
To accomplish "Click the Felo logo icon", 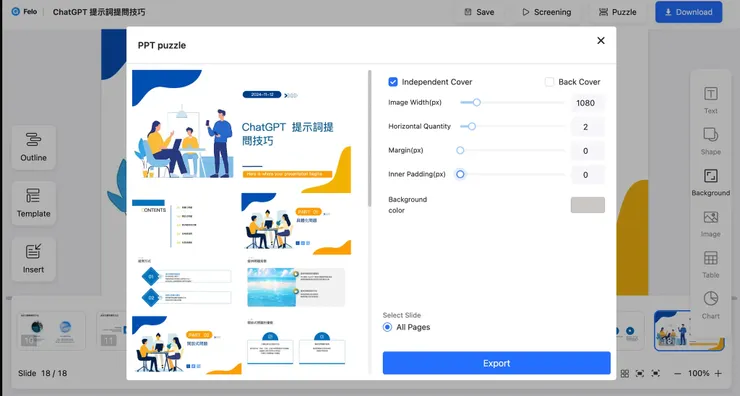I will point(16,11).
